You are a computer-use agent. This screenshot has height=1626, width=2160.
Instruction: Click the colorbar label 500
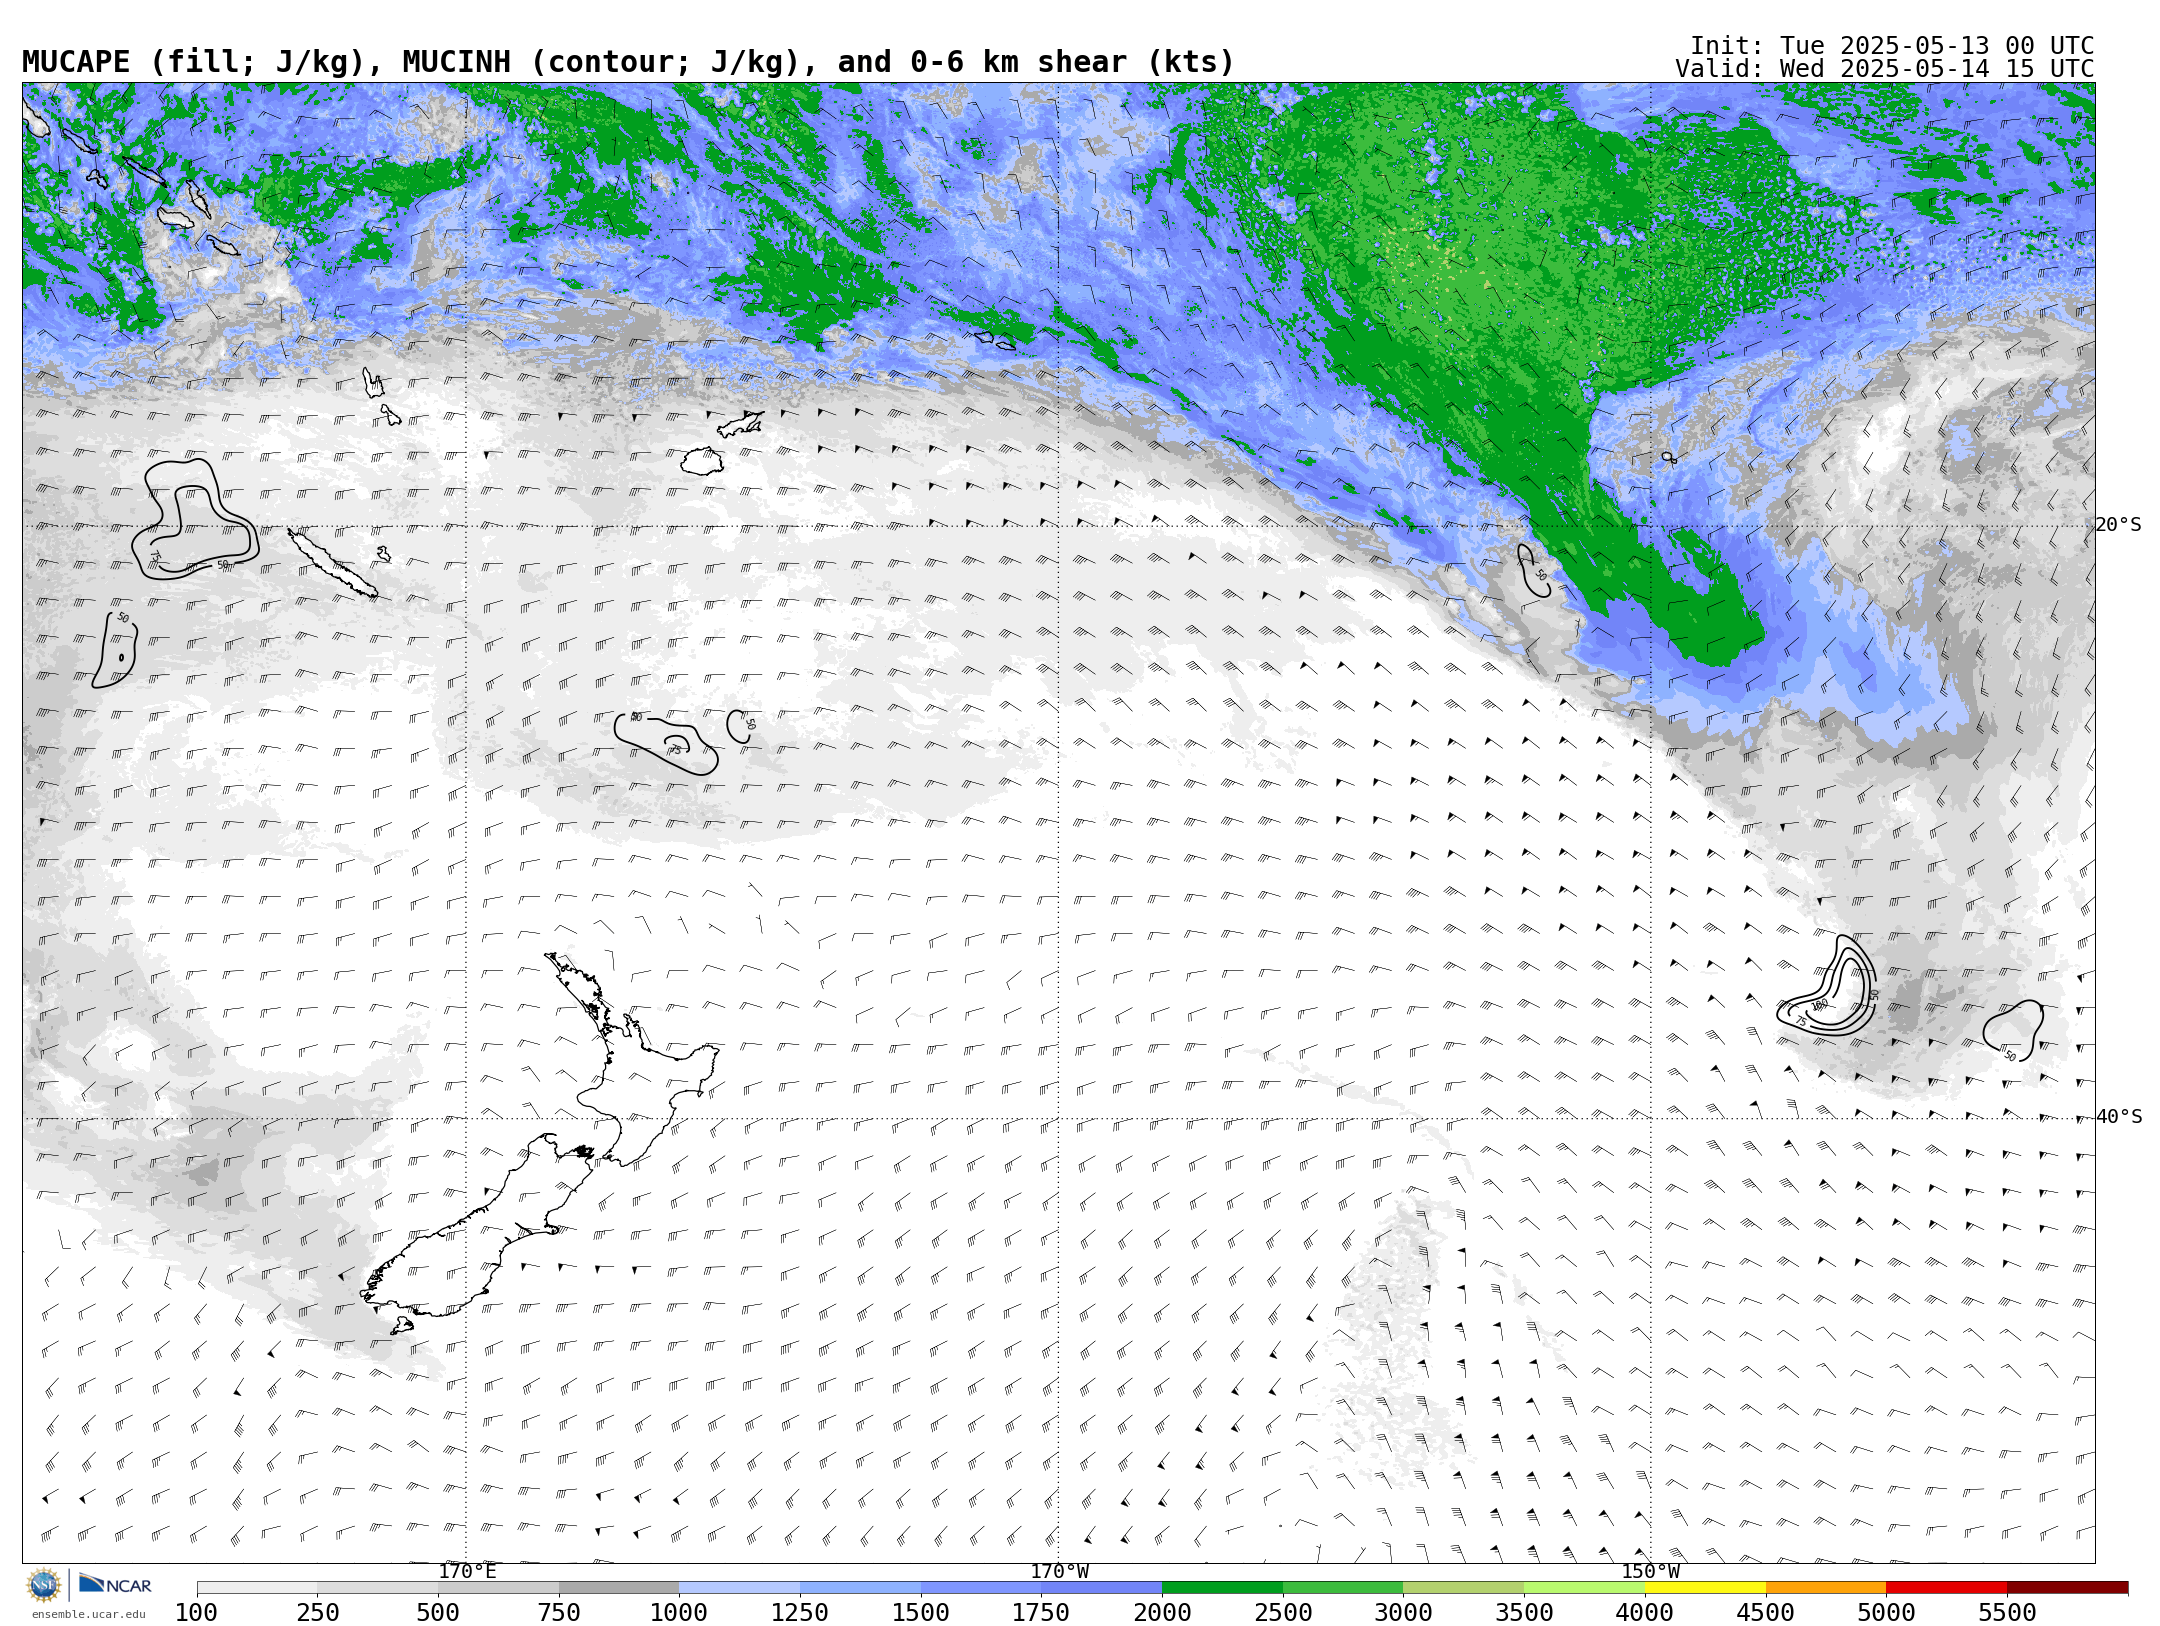pyautogui.click(x=439, y=1612)
